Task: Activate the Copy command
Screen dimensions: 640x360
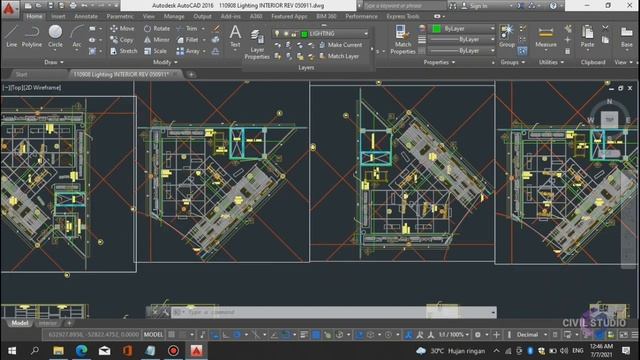Action: pos(121,40)
